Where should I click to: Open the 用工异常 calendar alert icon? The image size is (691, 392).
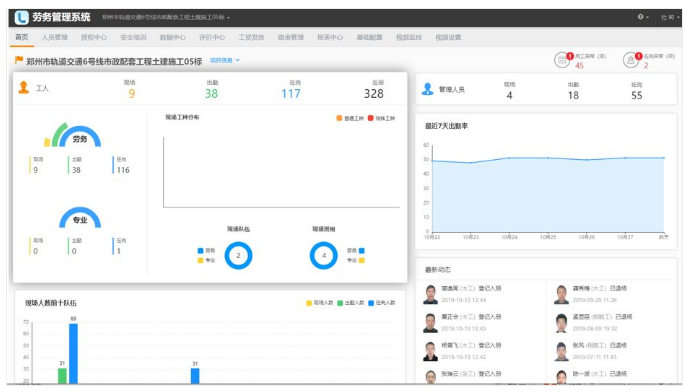pyautogui.click(x=562, y=60)
